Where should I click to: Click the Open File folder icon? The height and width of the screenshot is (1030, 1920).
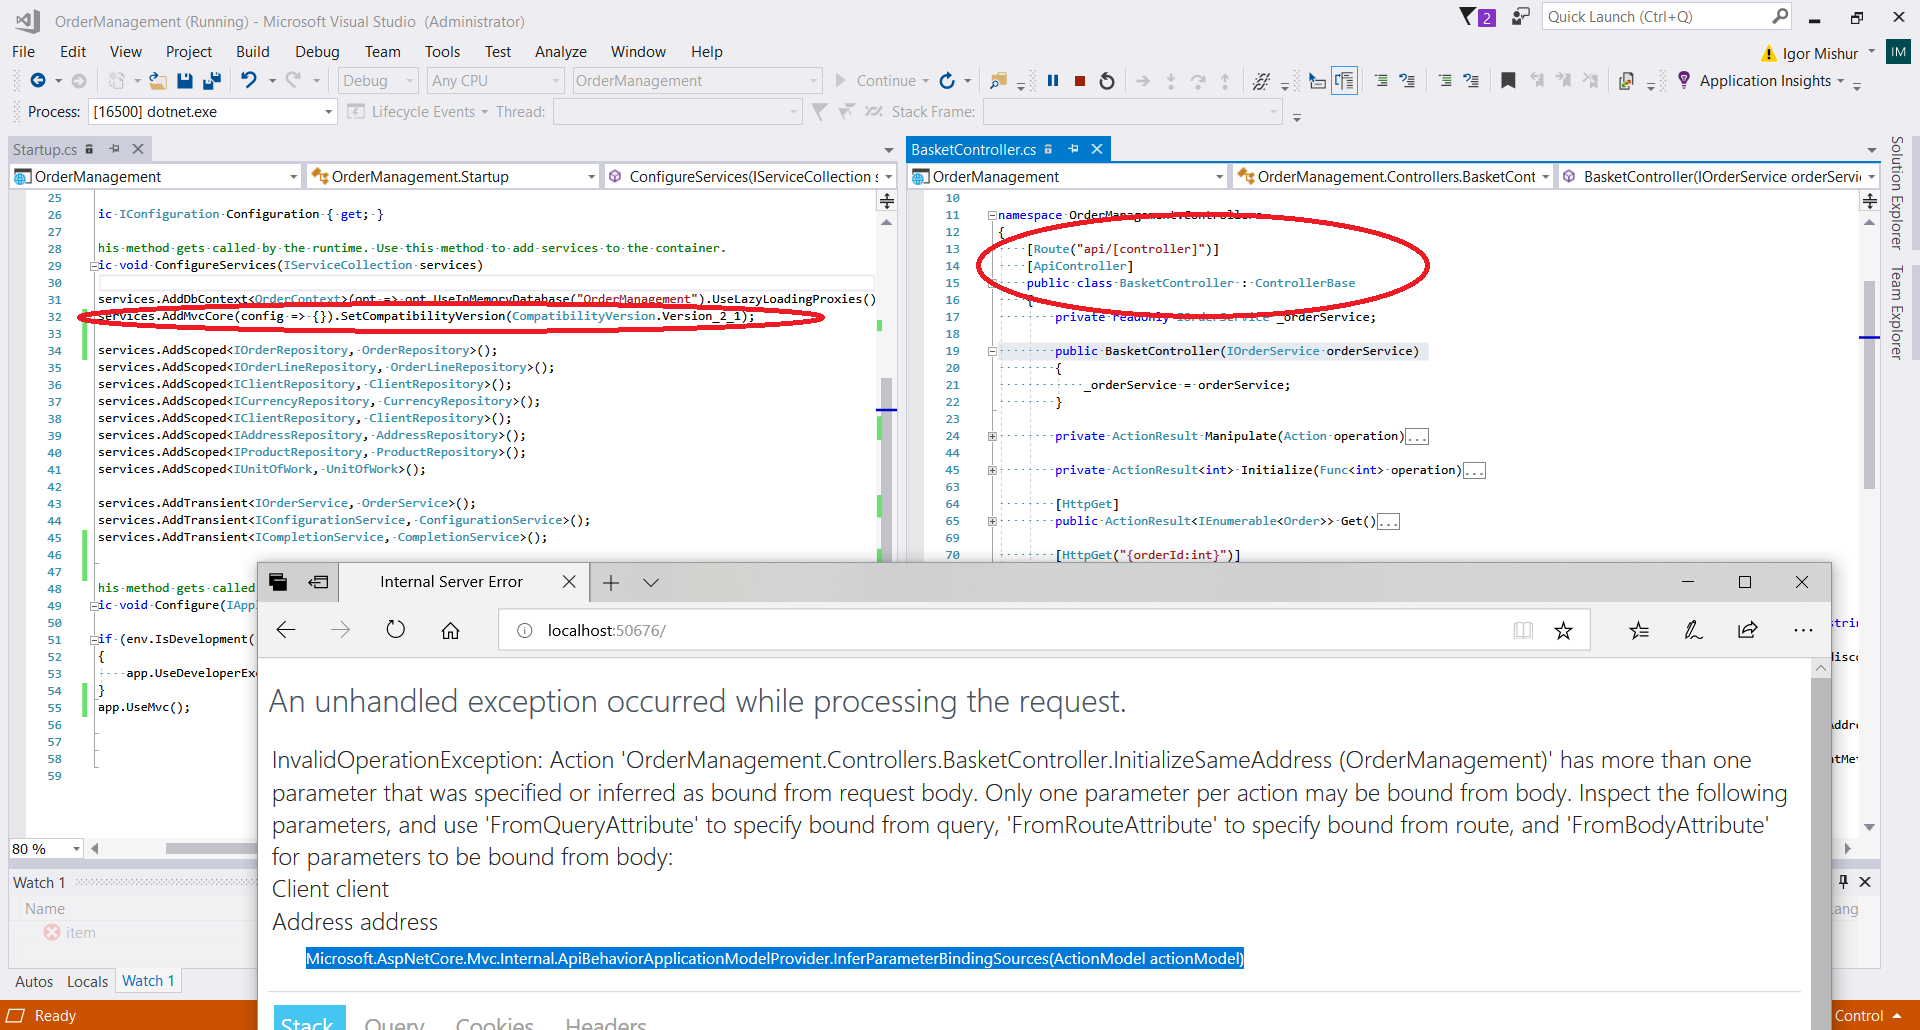pyautogui.click(x=157, y=81)
